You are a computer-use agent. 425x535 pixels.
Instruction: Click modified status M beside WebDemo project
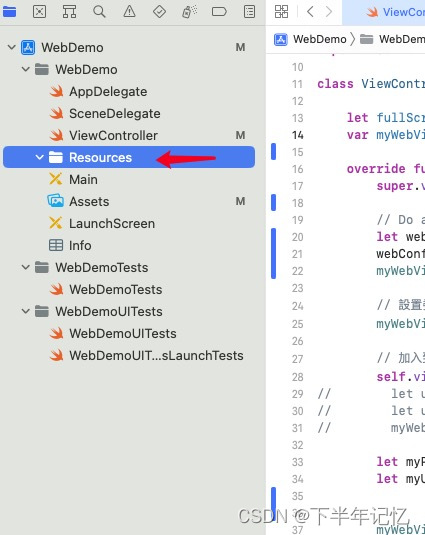240,47
